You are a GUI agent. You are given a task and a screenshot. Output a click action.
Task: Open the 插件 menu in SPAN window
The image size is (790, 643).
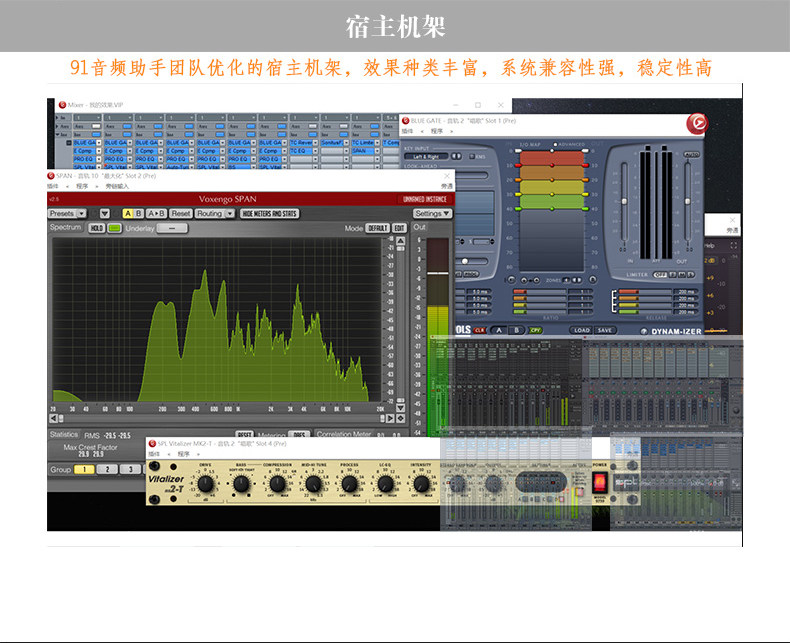pos(53,186)
